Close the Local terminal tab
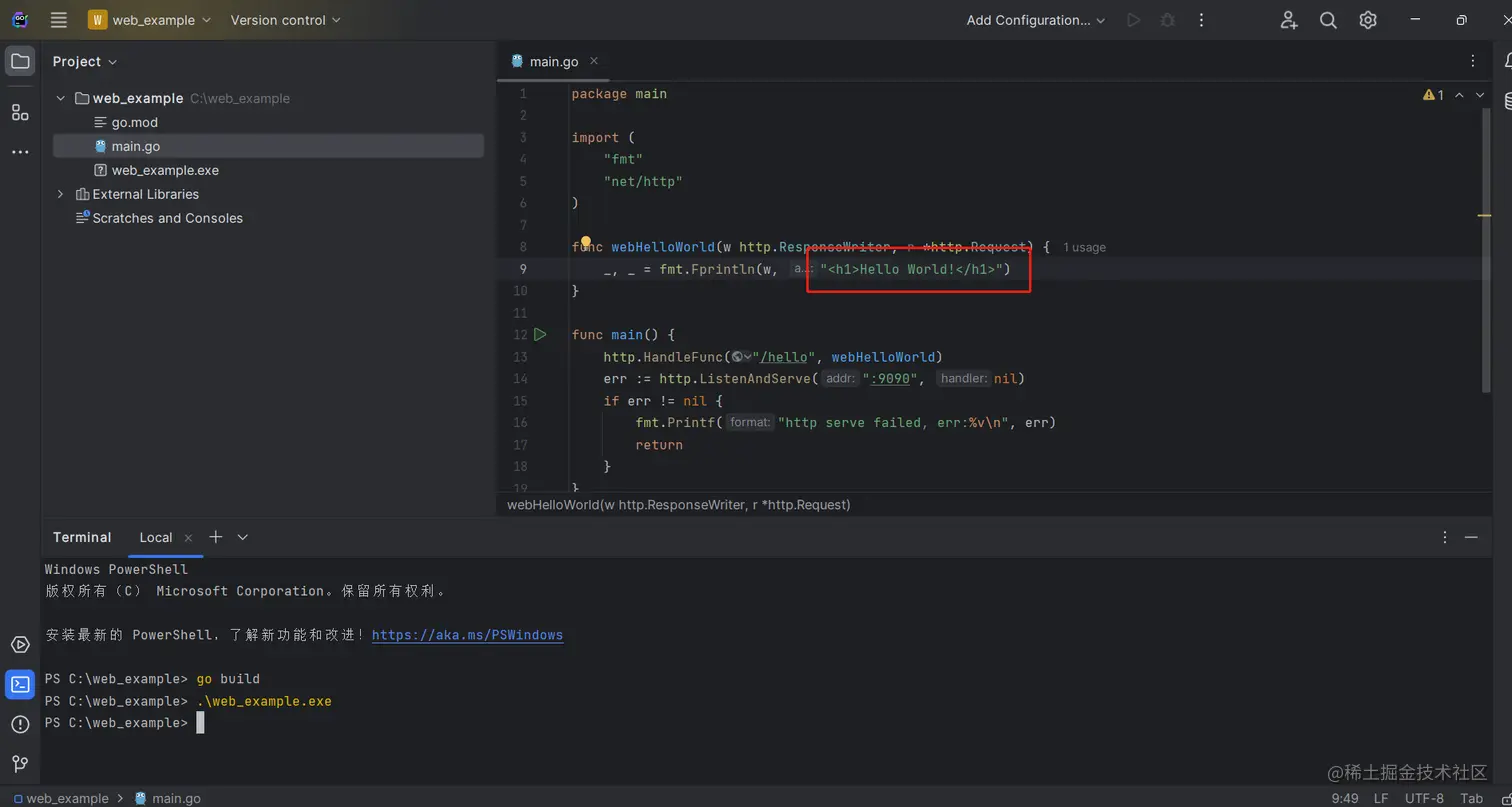 pos(188,537)
